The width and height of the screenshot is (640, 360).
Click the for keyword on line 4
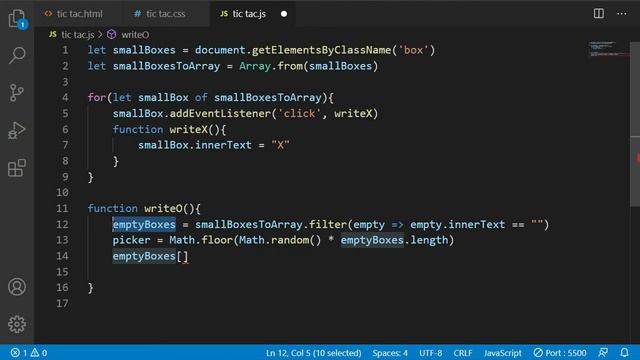(97, 98)
